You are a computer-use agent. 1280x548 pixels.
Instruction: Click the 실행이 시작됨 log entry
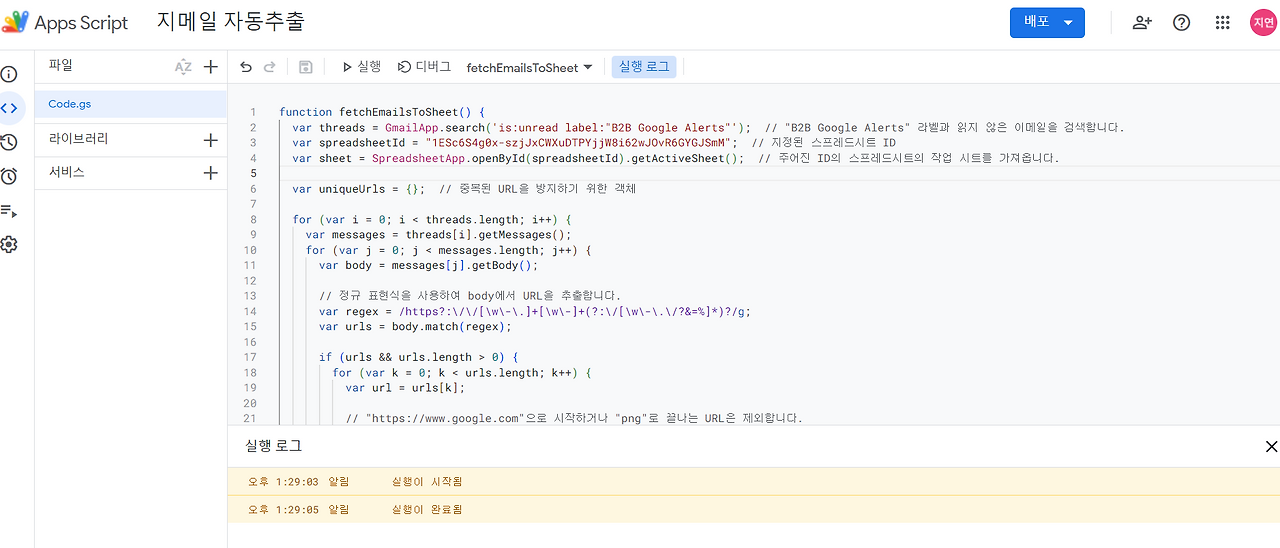click(753, 481)
